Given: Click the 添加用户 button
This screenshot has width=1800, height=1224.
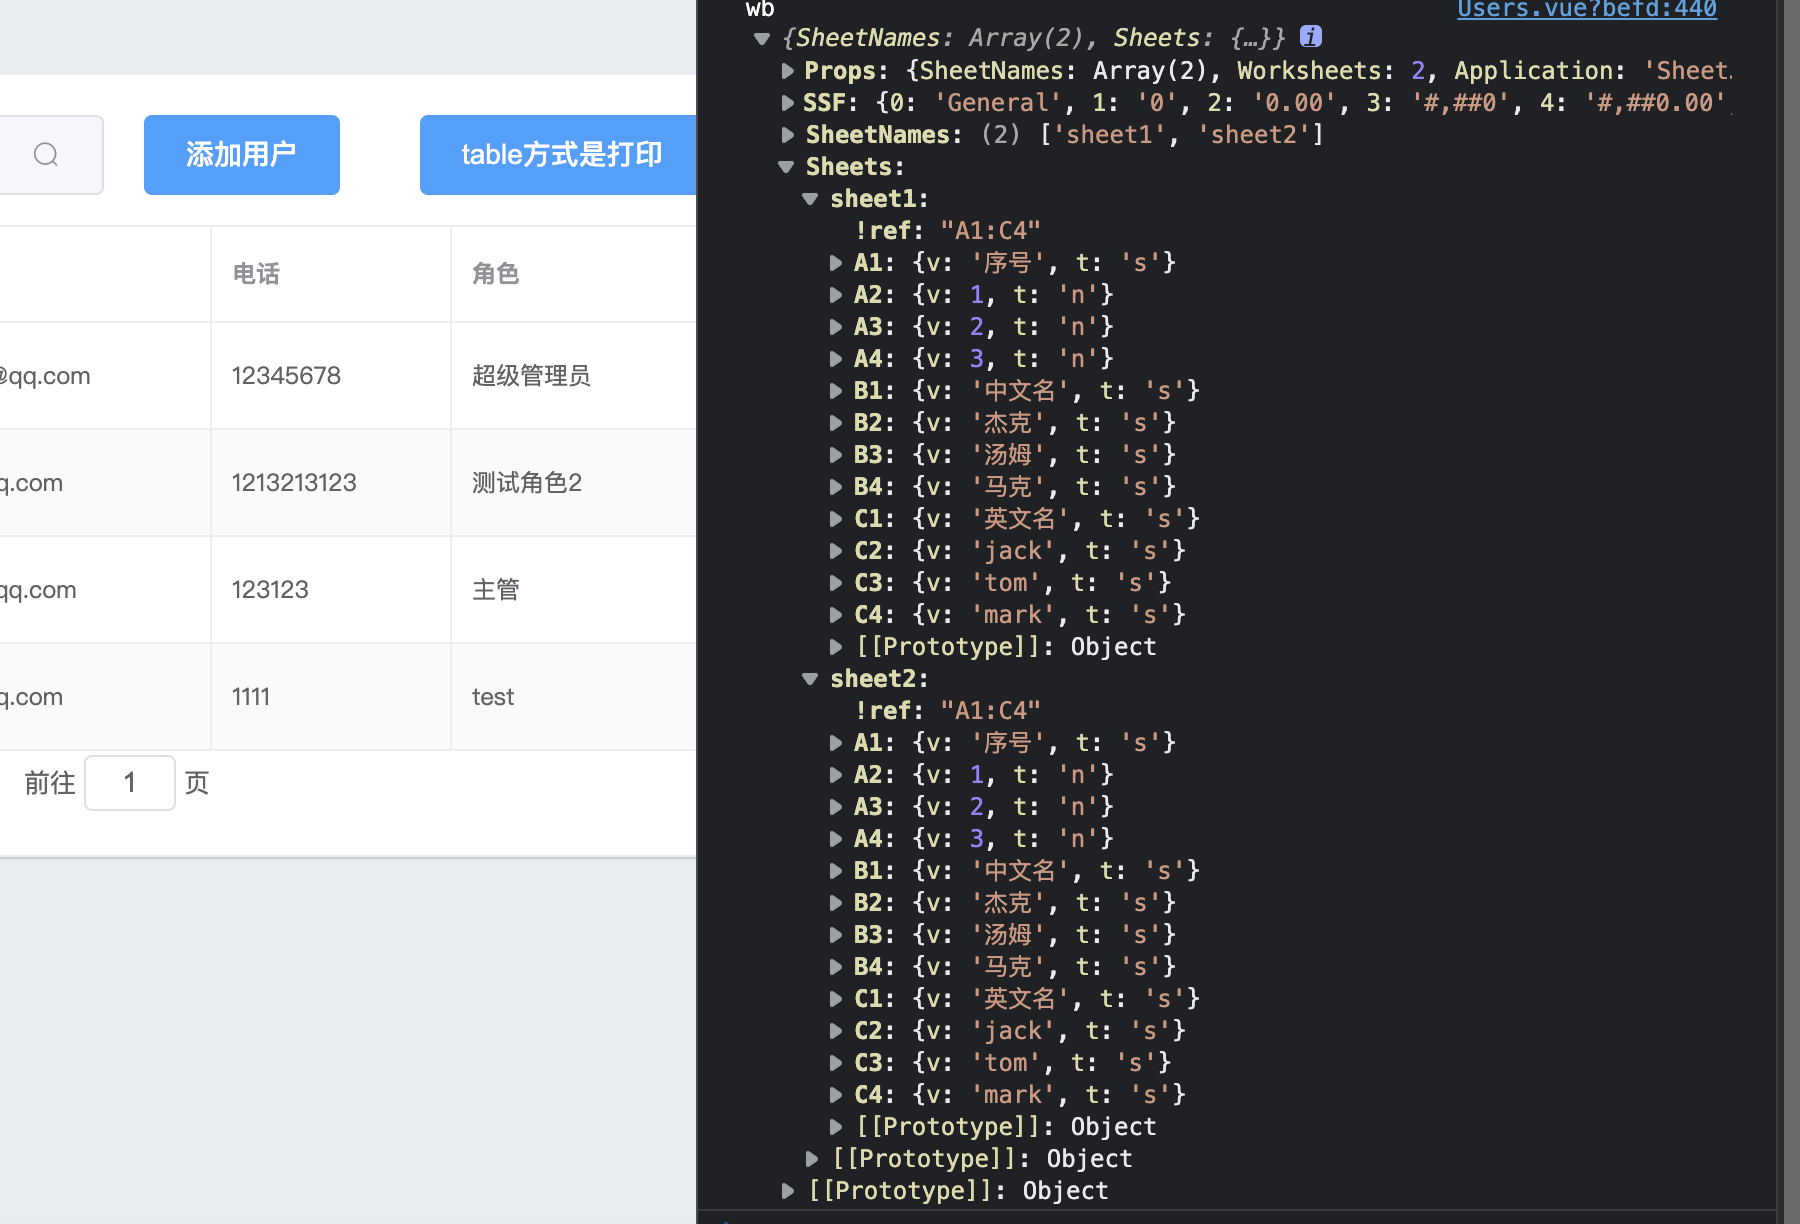Looking at the screenshot, I should (241, 155).
